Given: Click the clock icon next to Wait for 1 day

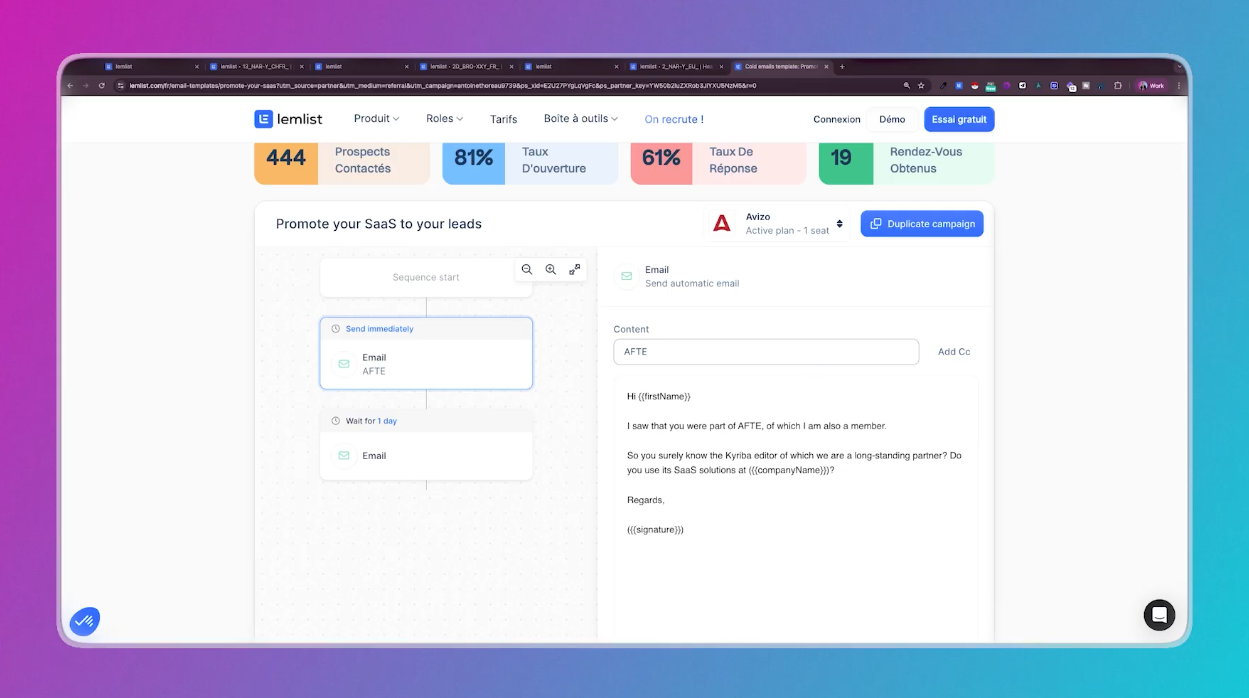Looking at the screenshot, I should [x=336, y=421].
